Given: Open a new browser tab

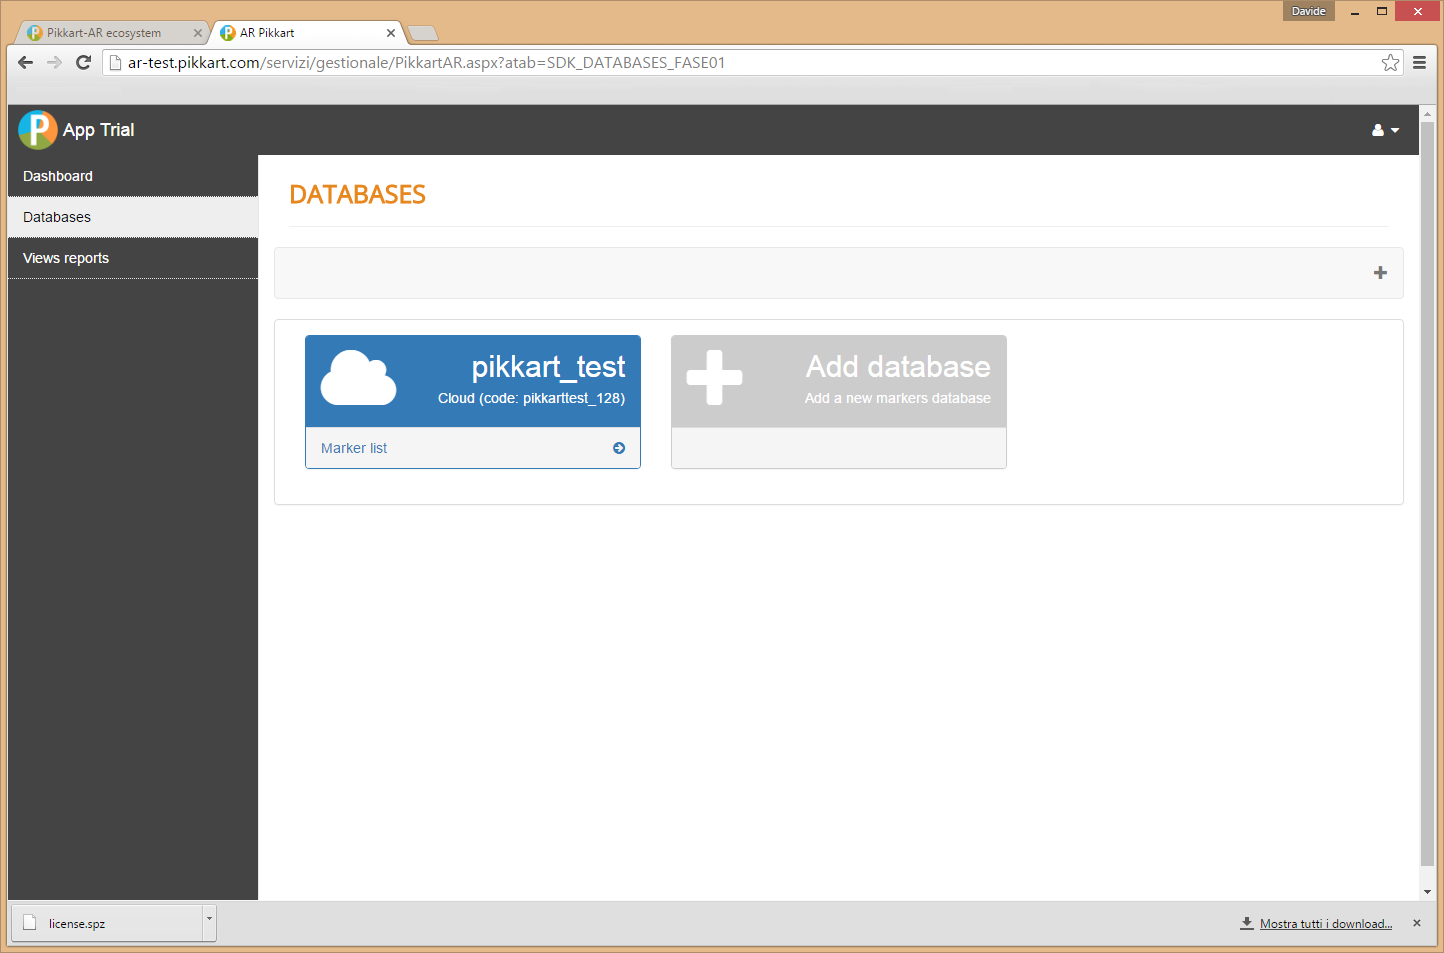Looking at the screenshot, I should coord(424,33).
